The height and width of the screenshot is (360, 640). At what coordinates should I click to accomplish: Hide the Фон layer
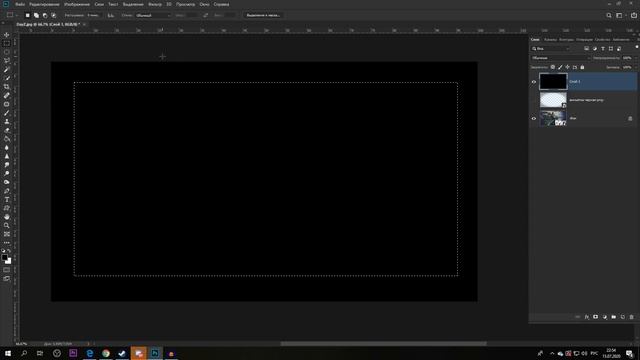(x=533, y=119)
